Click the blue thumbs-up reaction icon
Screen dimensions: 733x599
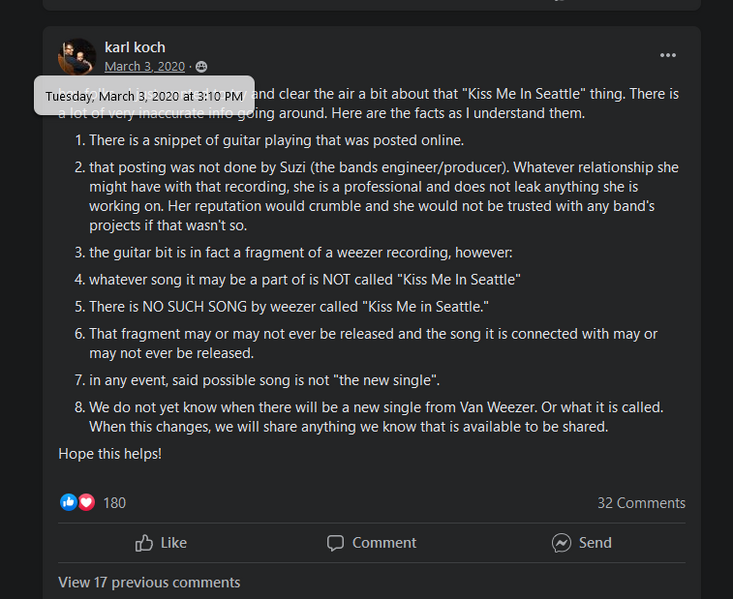coord(68,502)
